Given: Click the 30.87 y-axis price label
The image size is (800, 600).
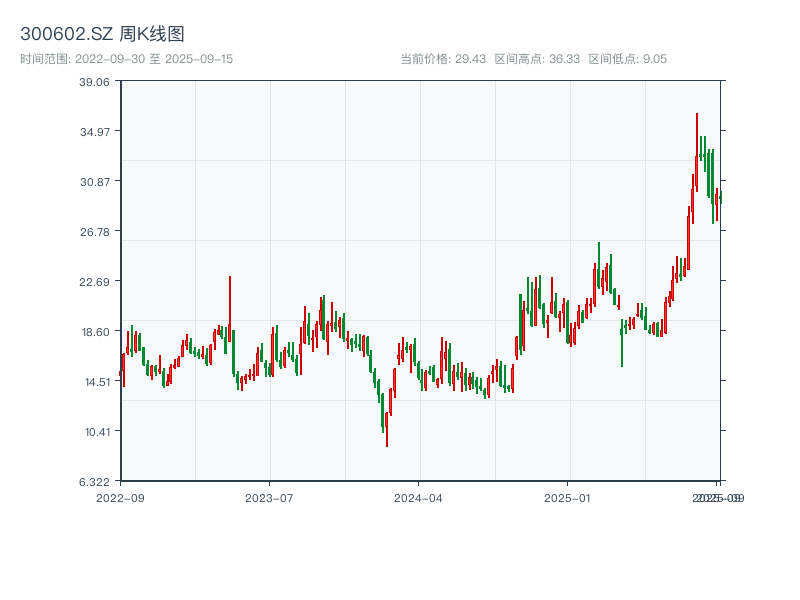Looking at the screenshot, I should point(94,182).
